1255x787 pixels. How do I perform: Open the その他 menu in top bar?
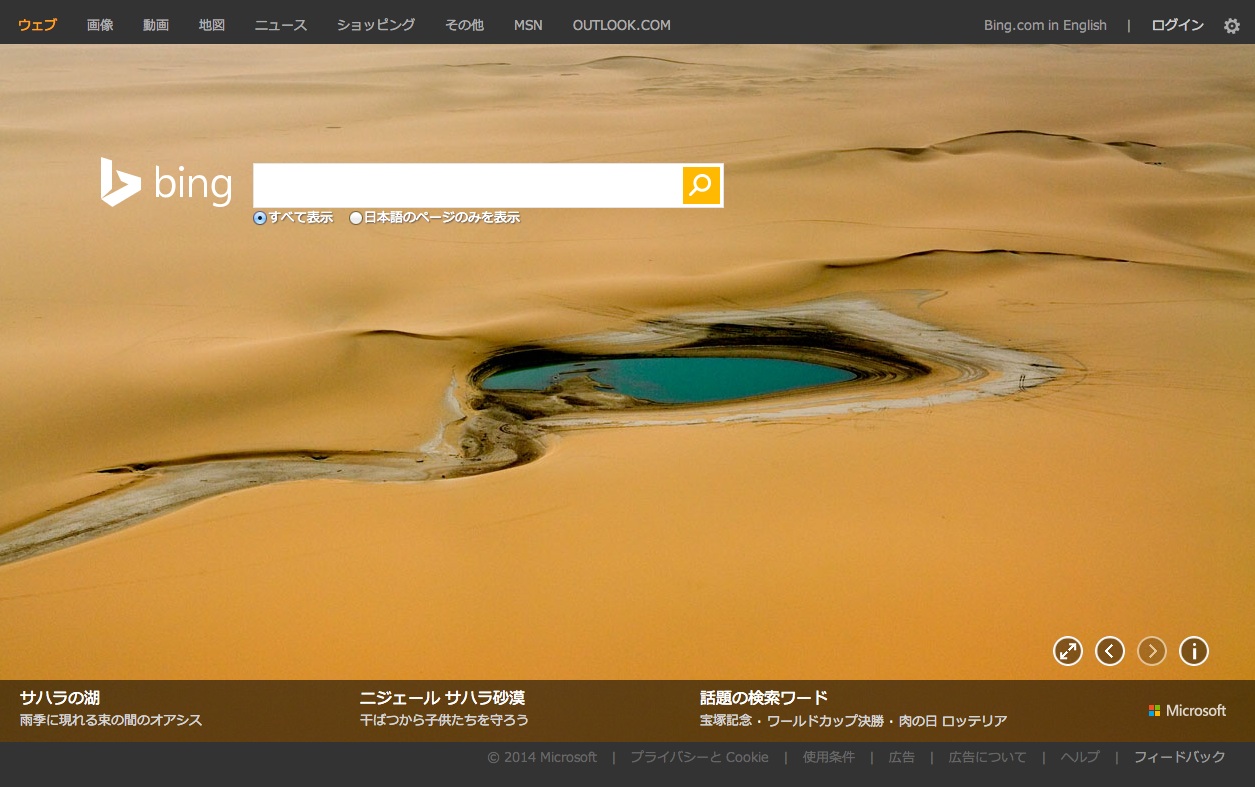(x=464, y=25)
